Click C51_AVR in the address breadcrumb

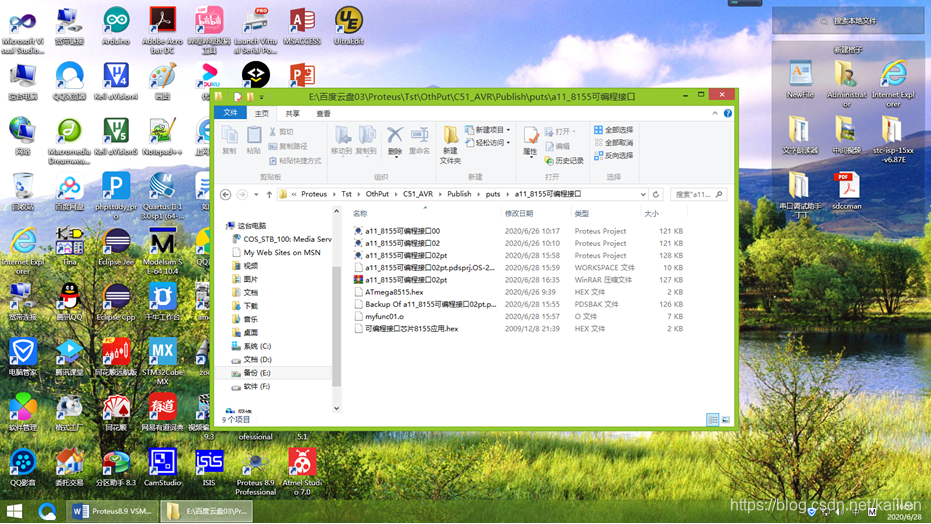[417, 194]
